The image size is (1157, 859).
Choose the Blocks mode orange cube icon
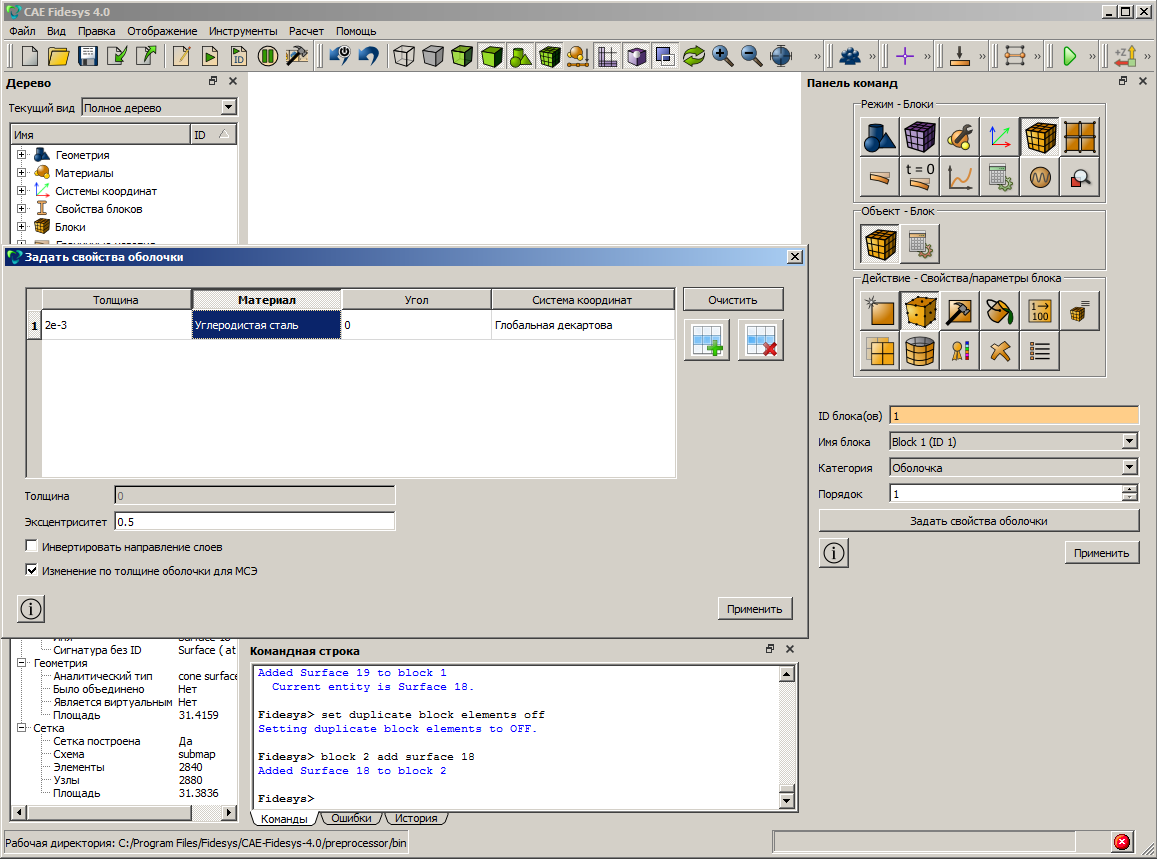click(x=1040, y=137)
